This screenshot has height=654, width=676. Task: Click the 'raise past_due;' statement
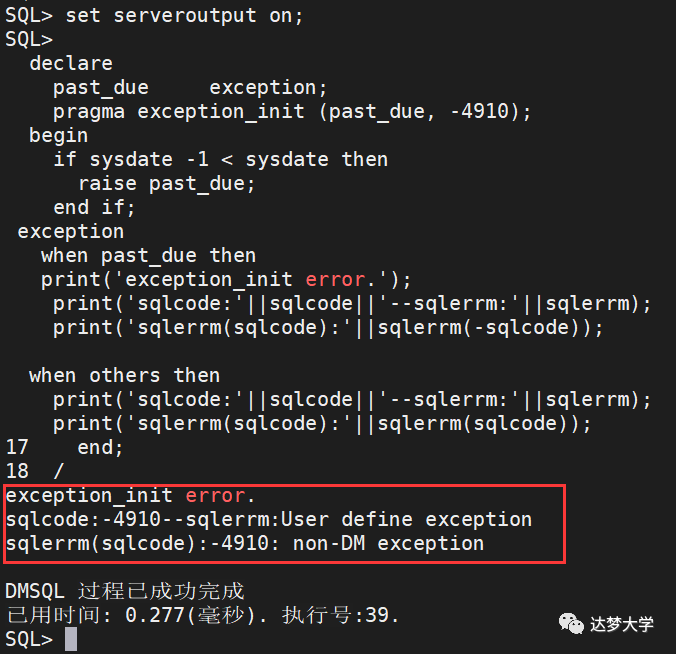(167, 183)
